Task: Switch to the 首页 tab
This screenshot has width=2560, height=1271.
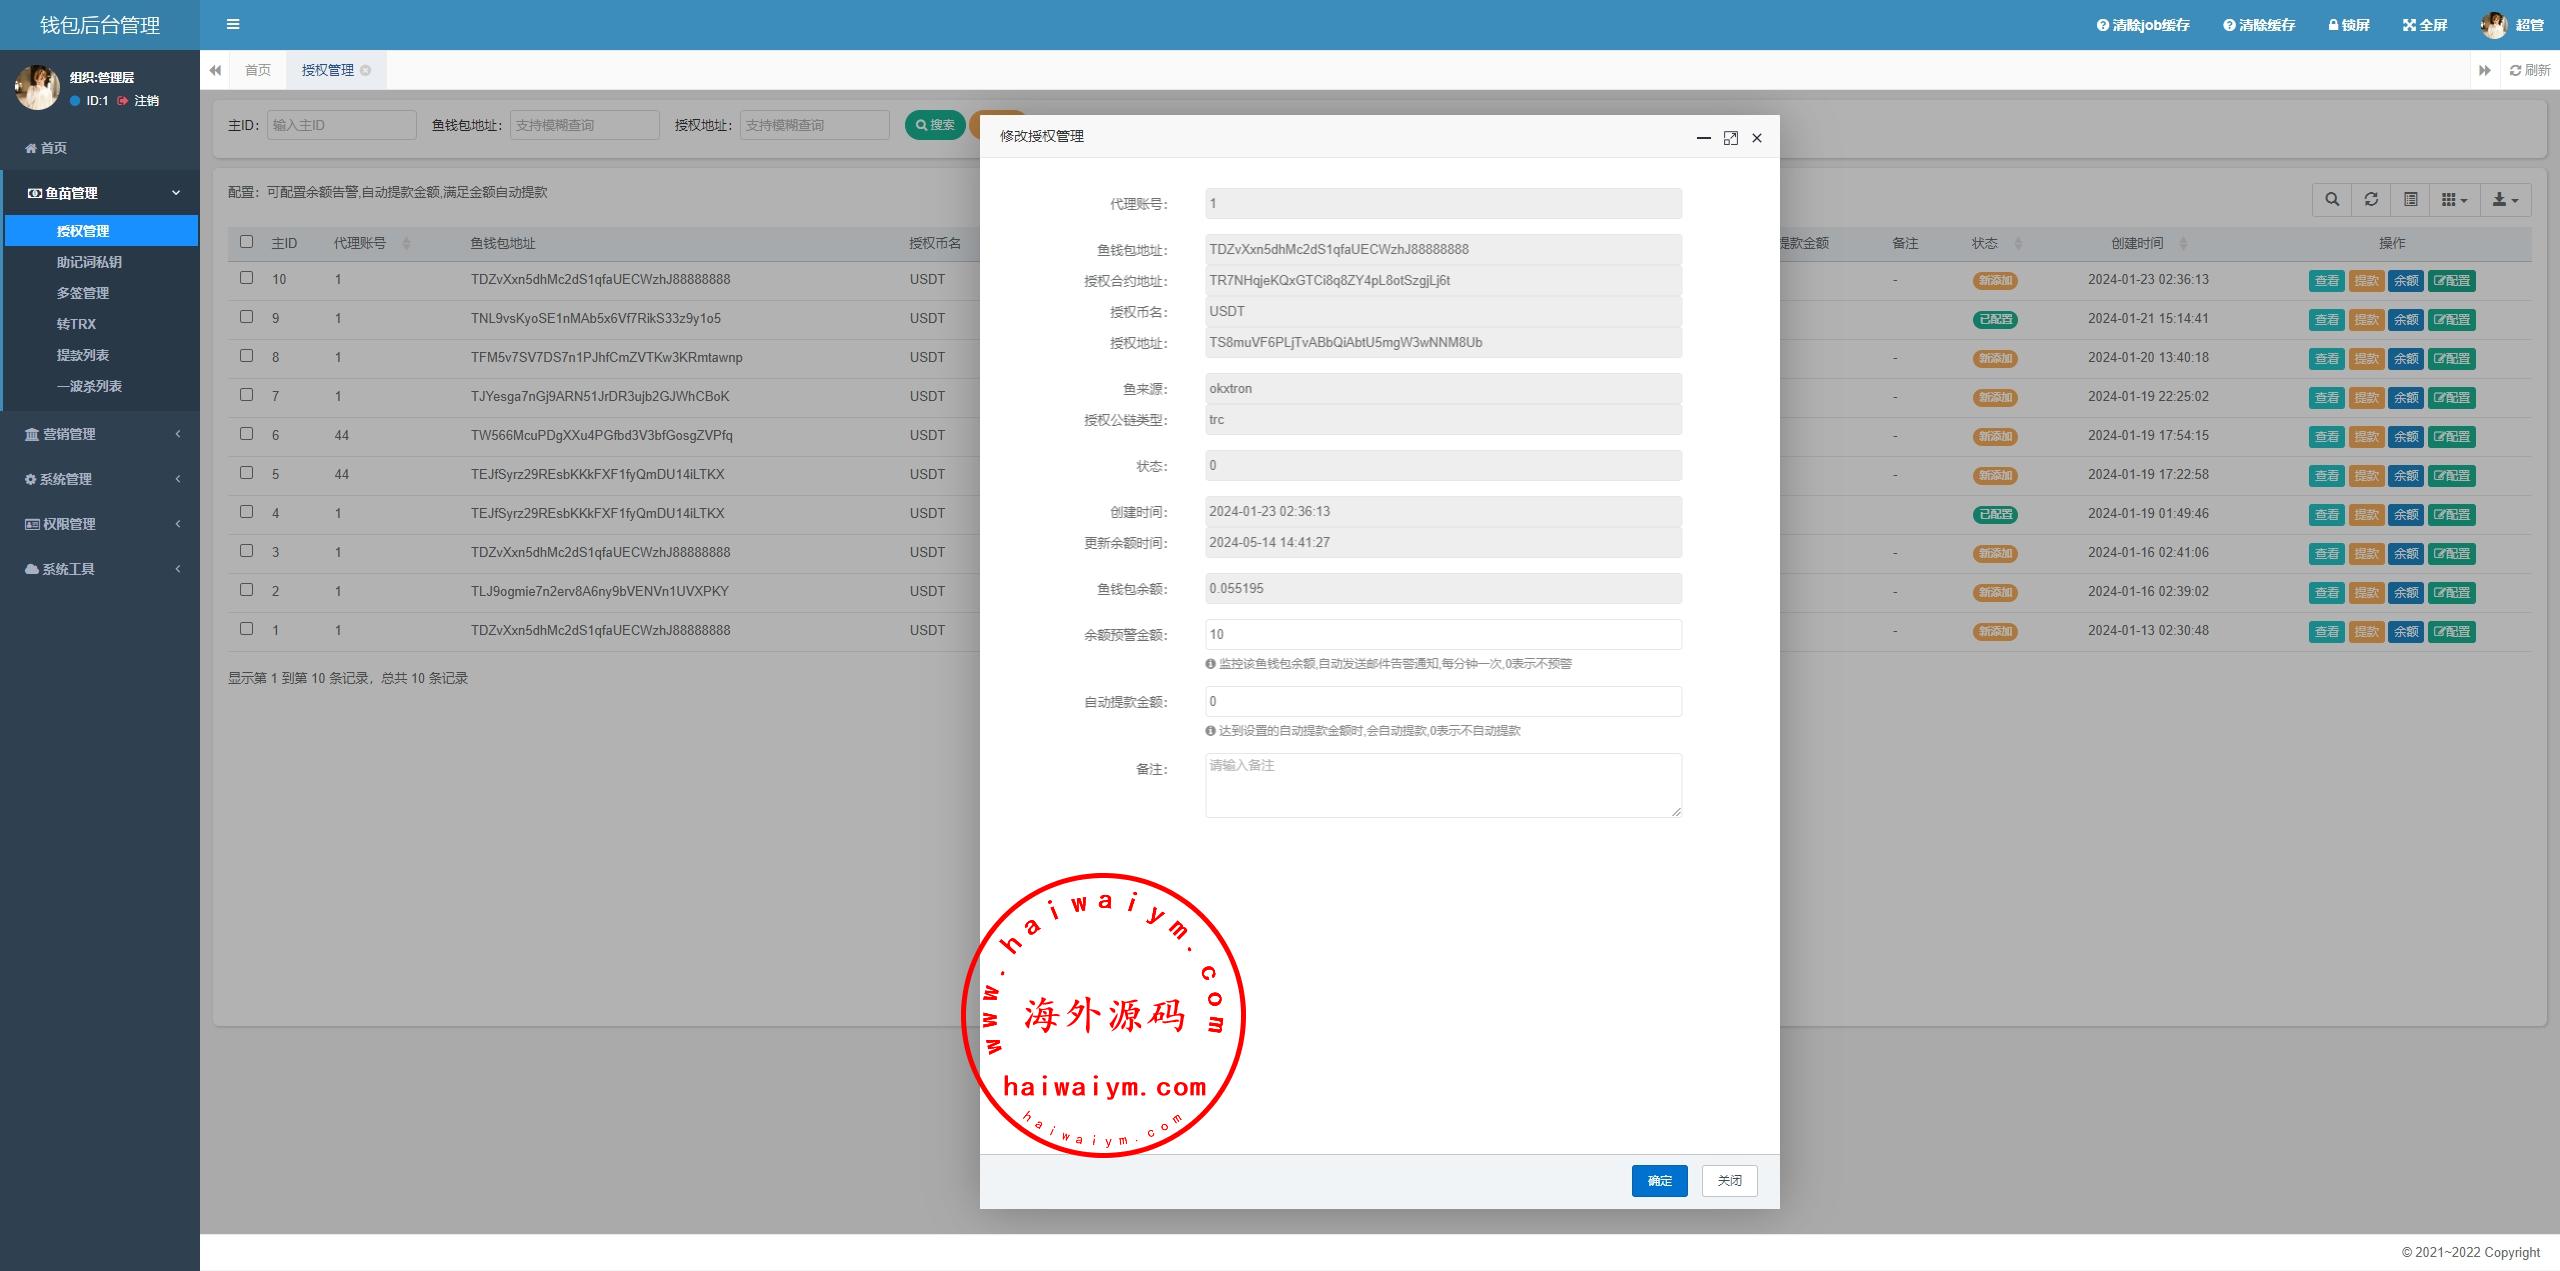Action: pyautogui.click(x=257, y=70)
